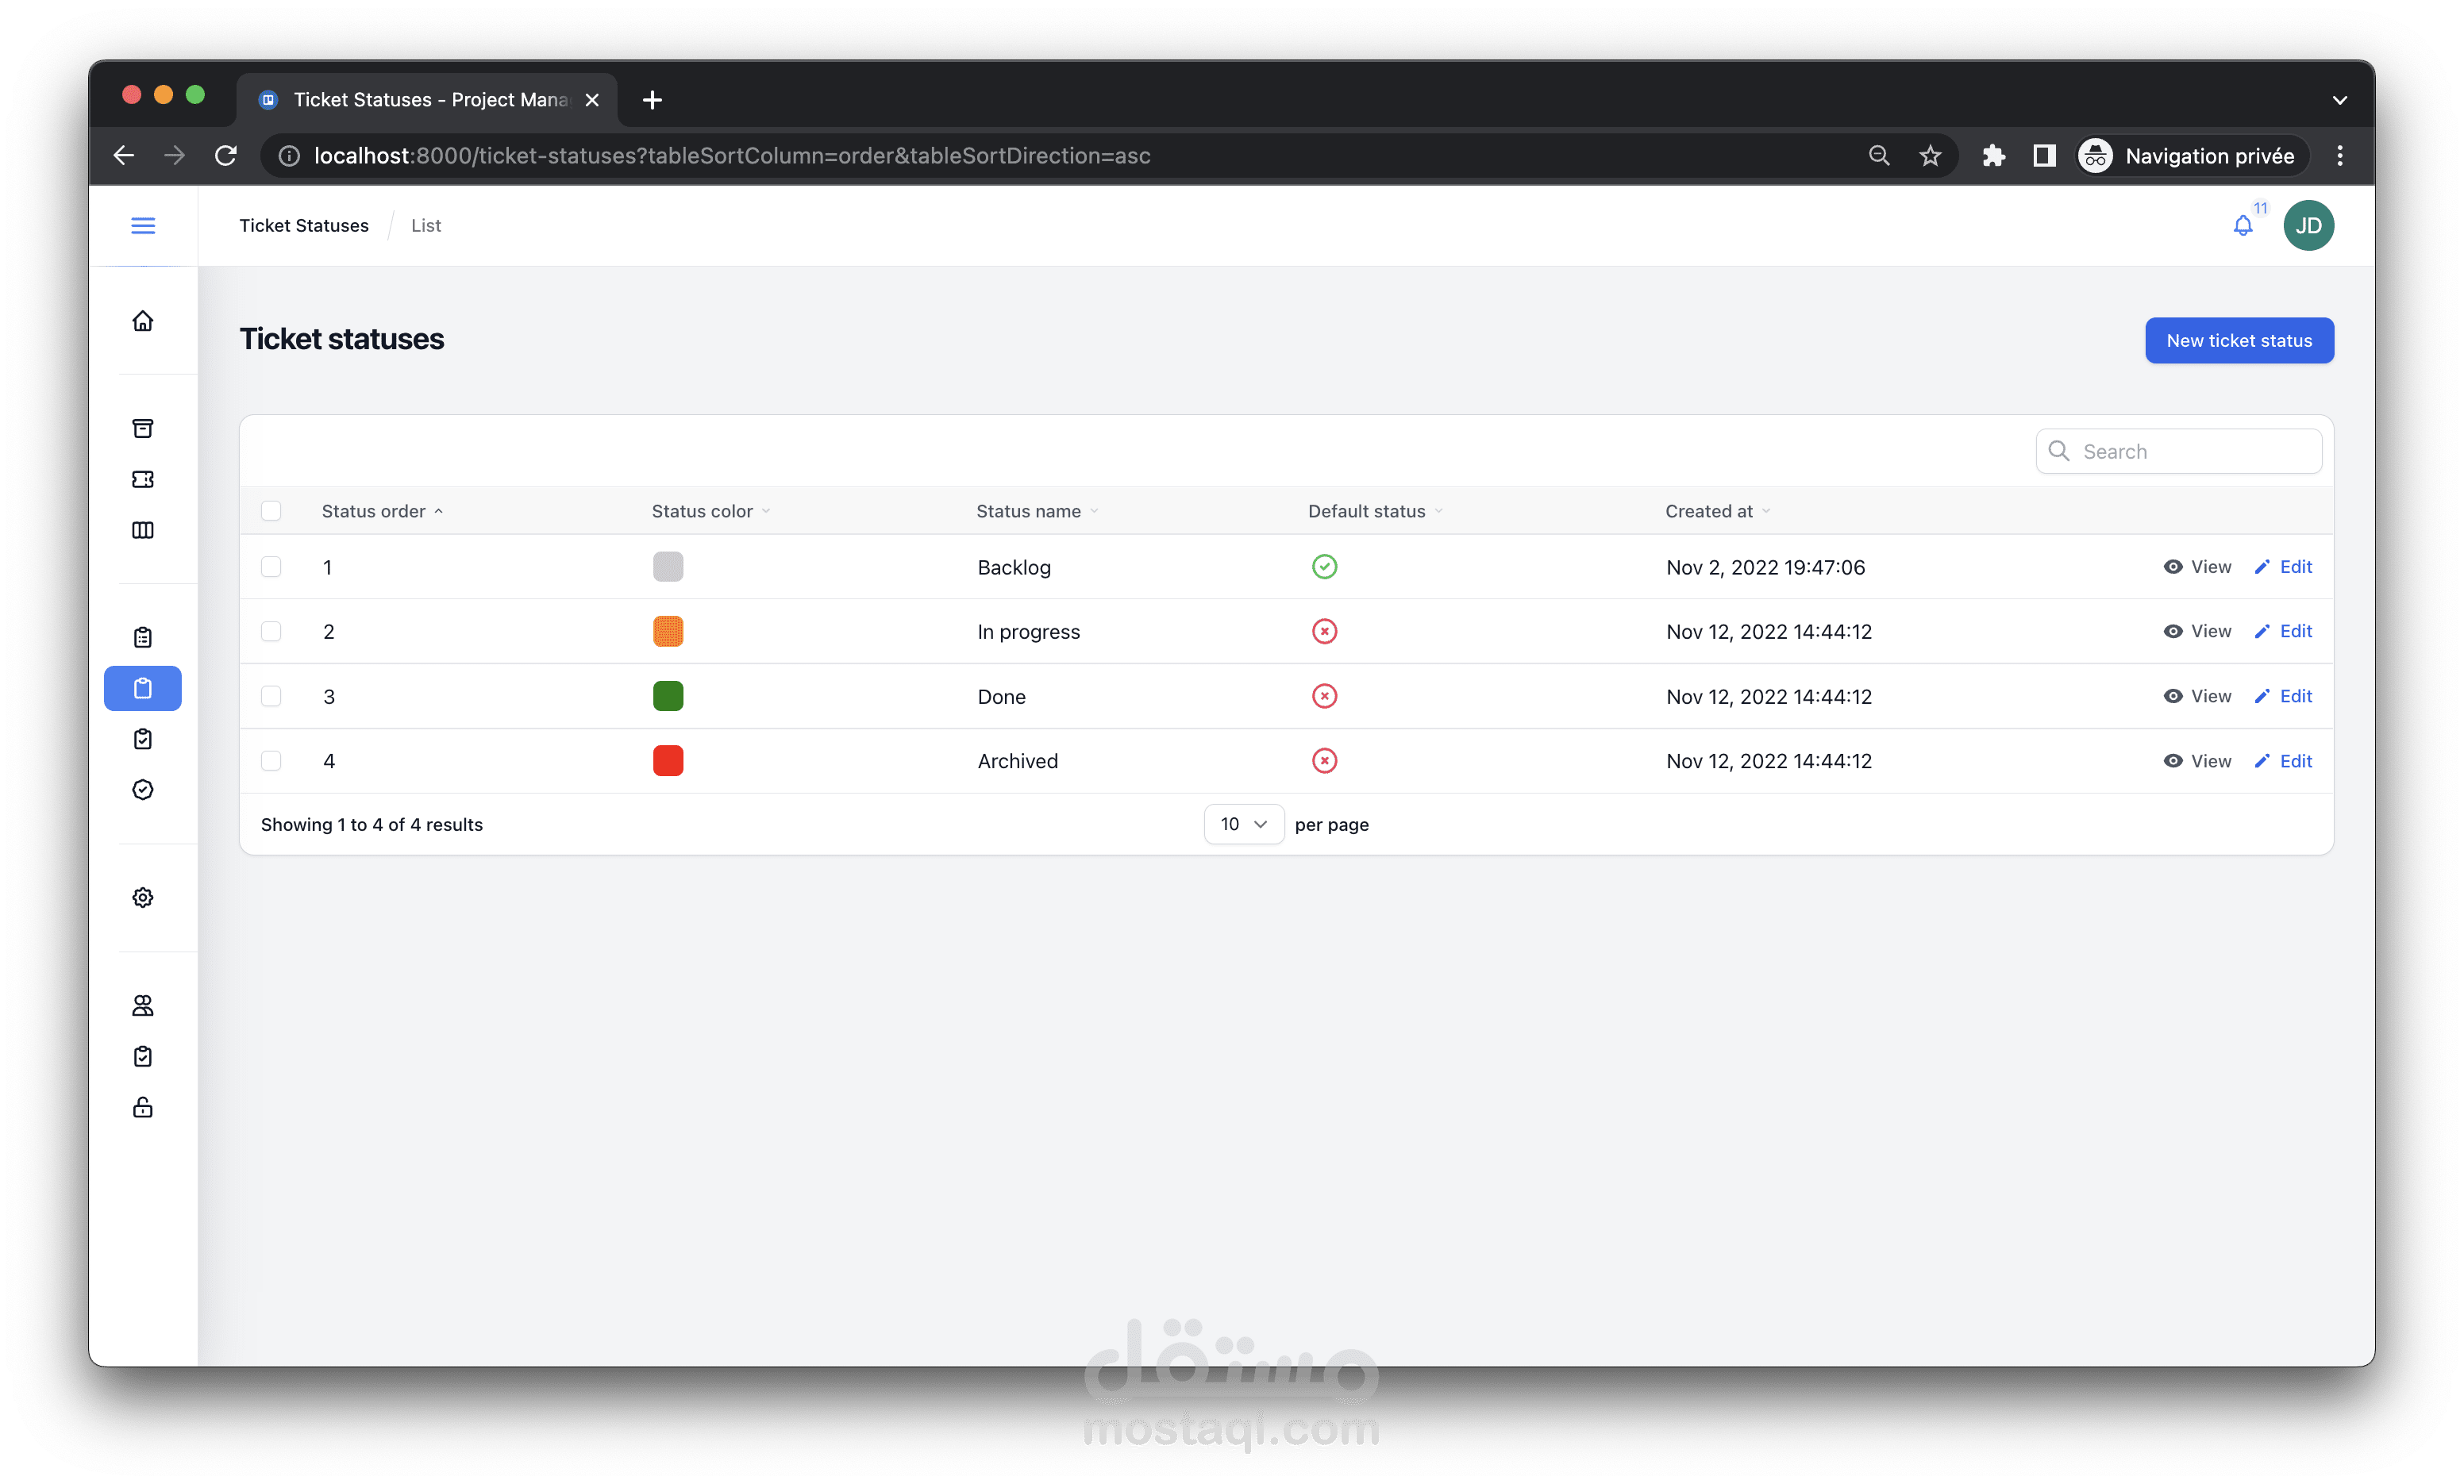Open the users sidebar icon
Viewport: 2464px width, 1484px height.
[143, 1005]
